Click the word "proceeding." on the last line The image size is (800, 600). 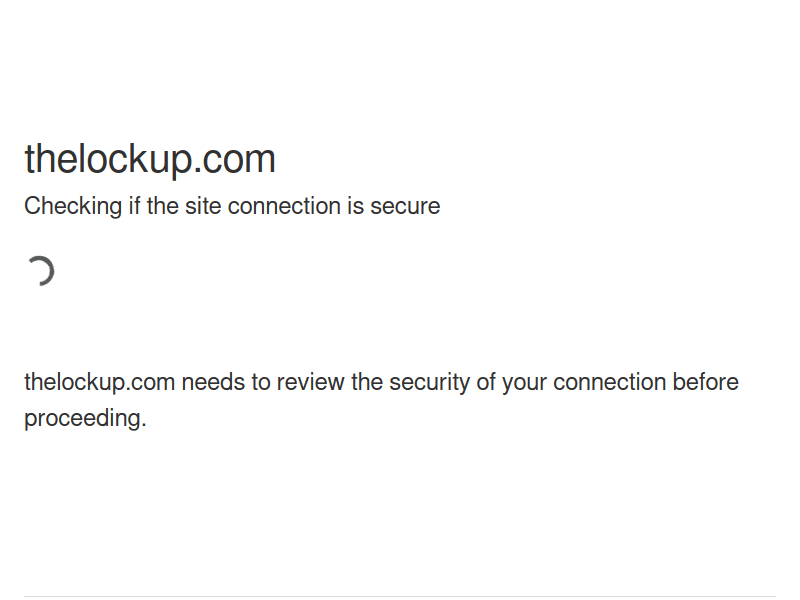(x=85, y=419)
